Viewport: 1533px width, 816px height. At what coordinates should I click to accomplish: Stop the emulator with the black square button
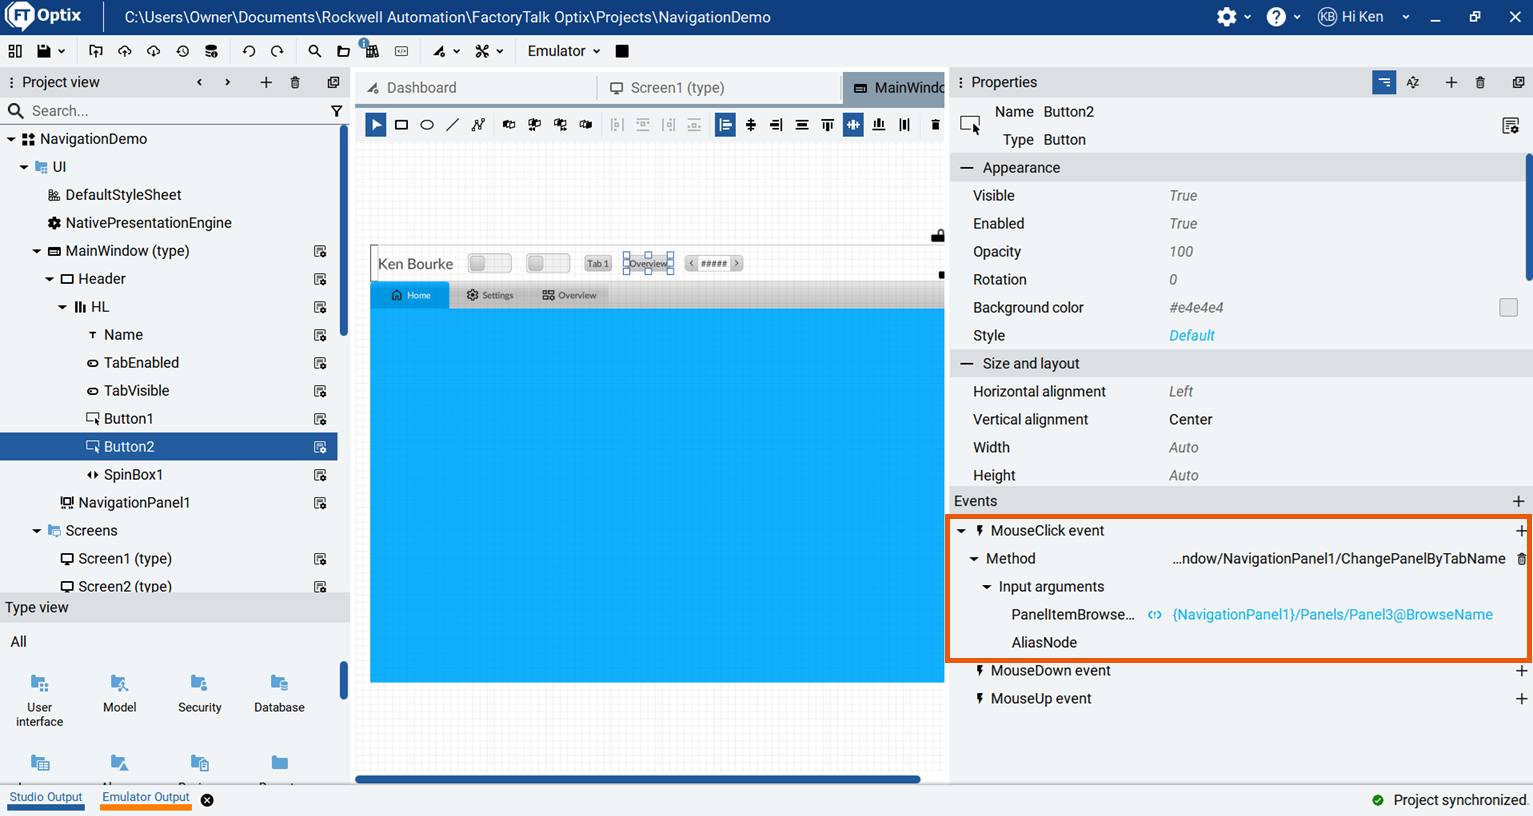tap(622, 51)
